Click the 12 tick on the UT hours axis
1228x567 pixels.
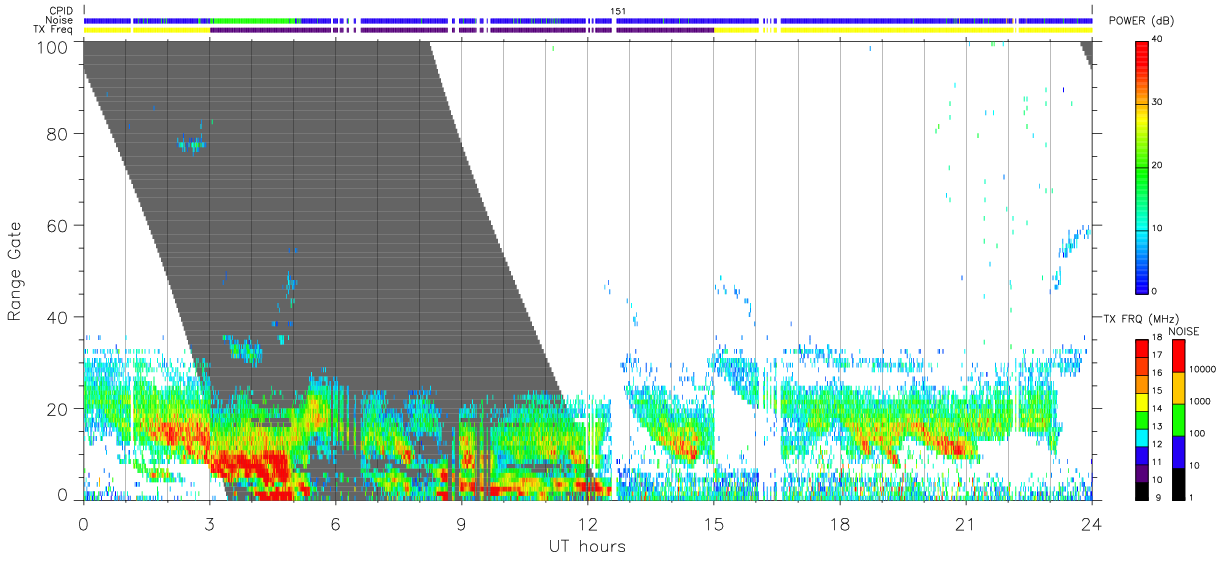(587, 523)
